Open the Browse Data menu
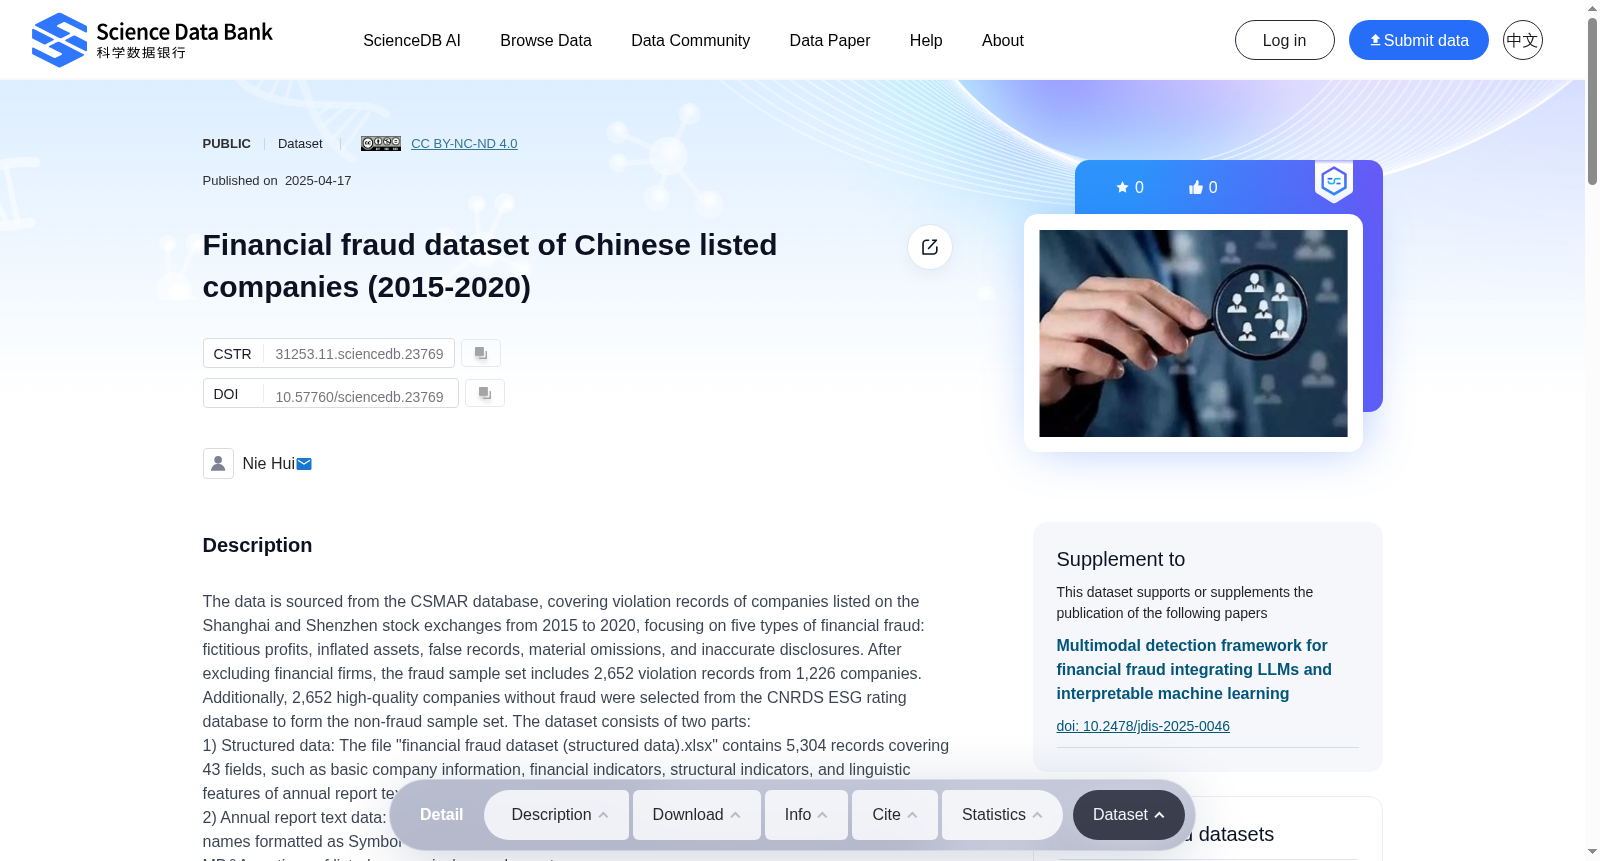The width and height of the screenshot is (1600, 861). coord(546,41)
